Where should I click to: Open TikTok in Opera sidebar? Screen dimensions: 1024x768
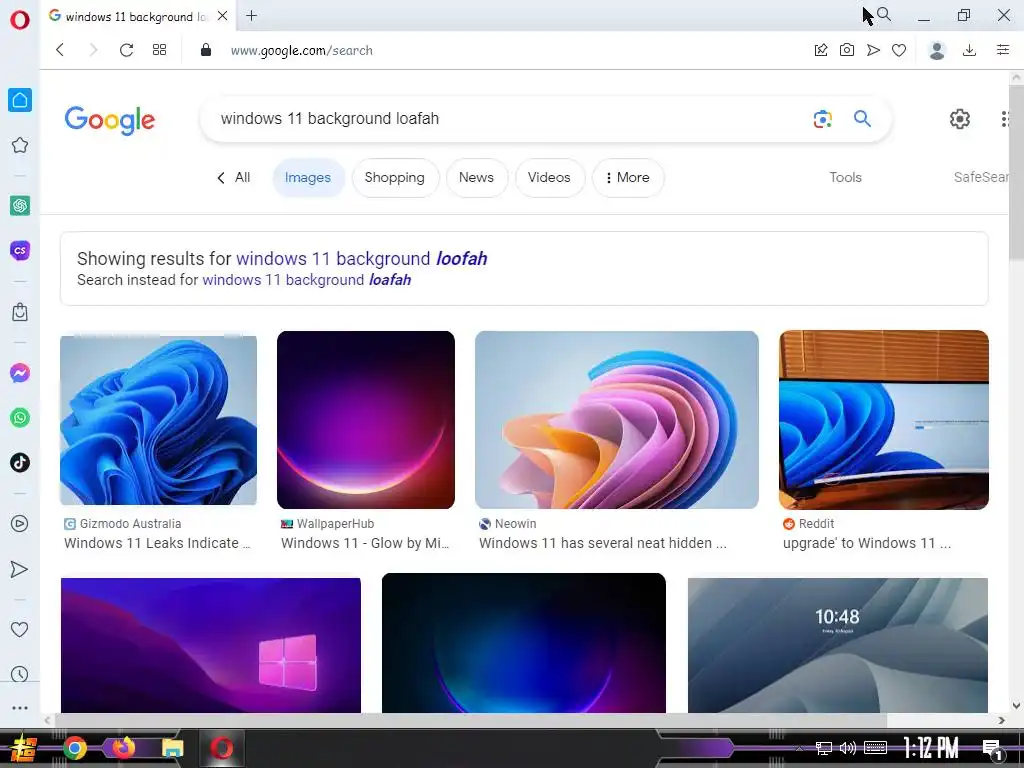pyautogui.click(x=20, y=462)
